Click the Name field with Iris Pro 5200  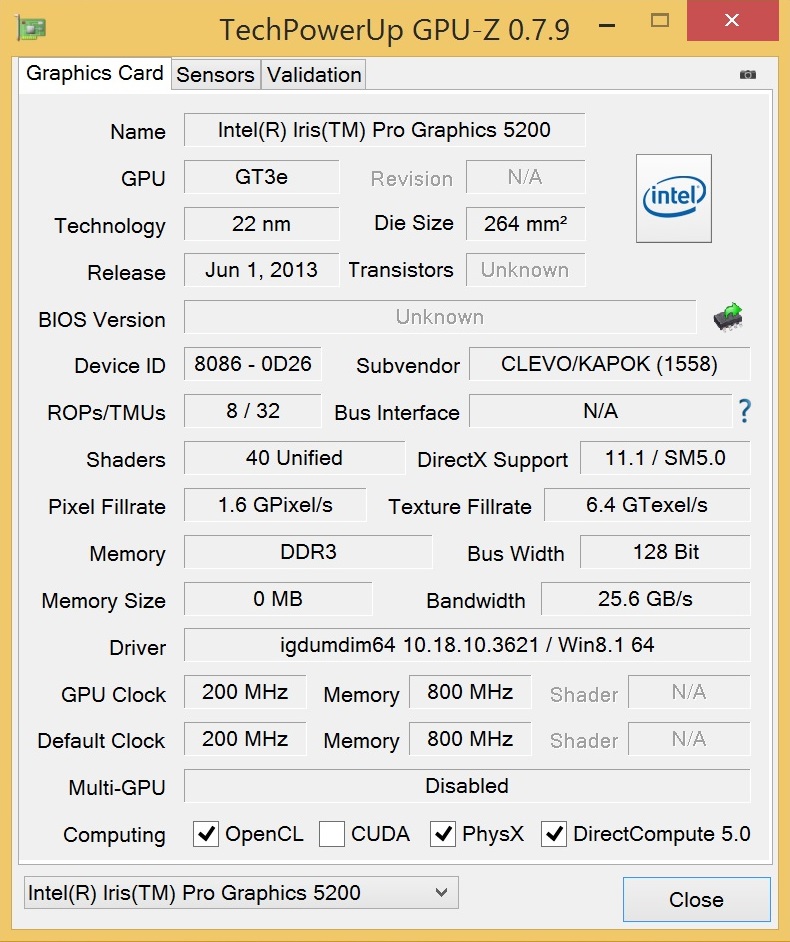(x=384, y=130)
